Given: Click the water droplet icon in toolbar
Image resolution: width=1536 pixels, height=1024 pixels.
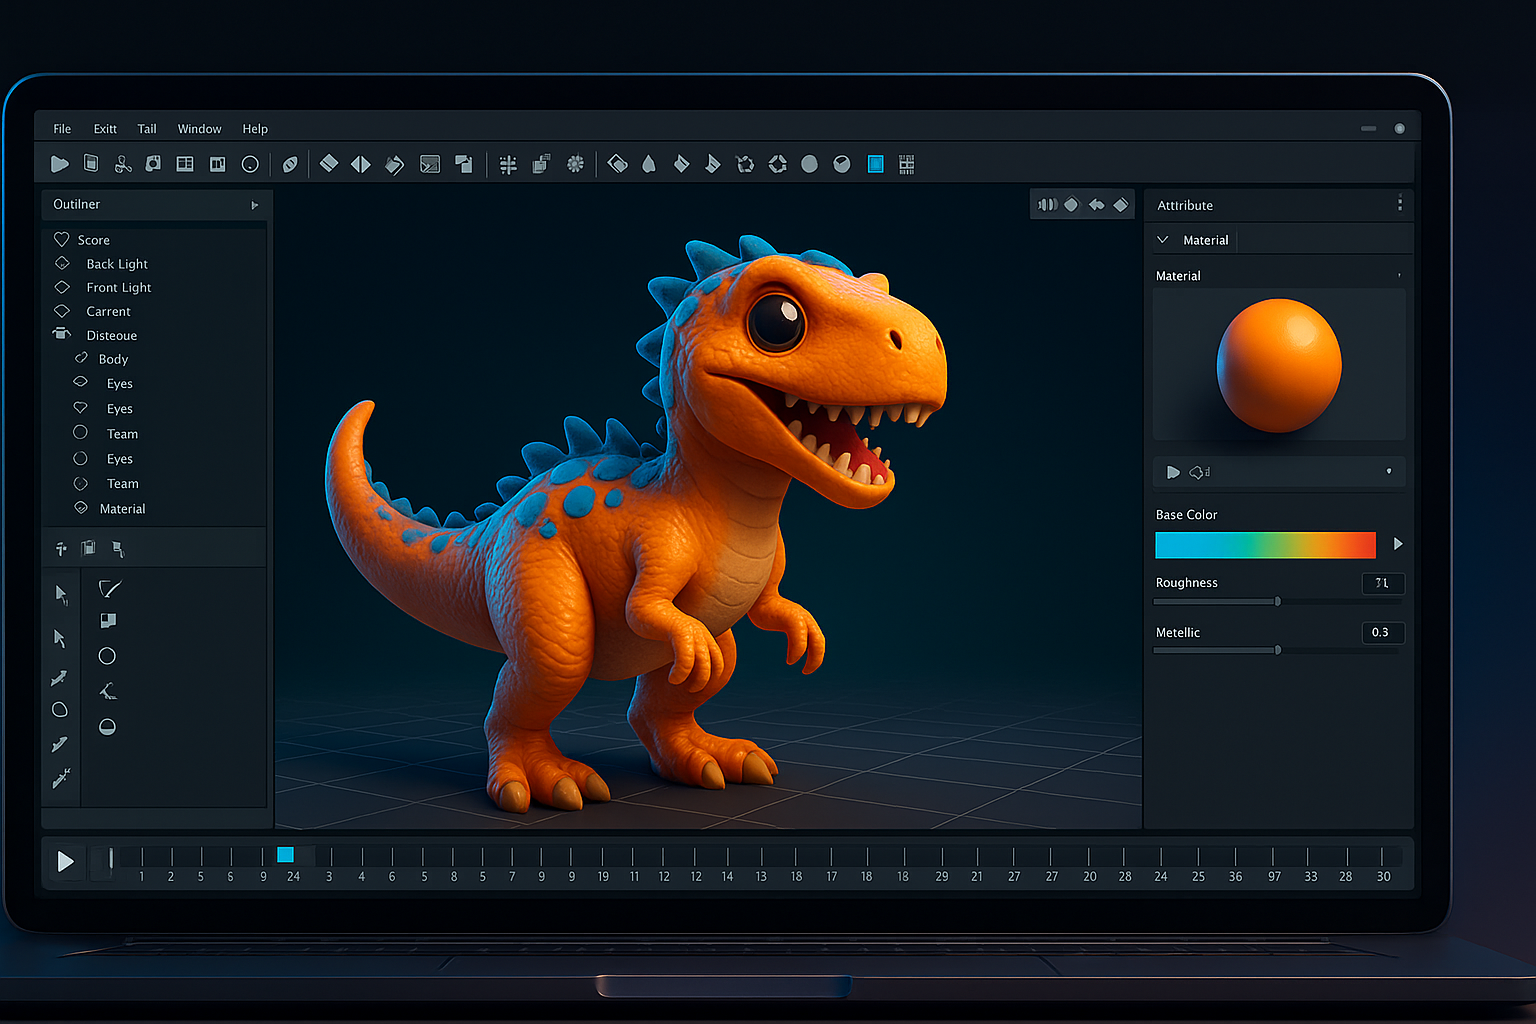Looking at the screenshot, I should point(649,164).
